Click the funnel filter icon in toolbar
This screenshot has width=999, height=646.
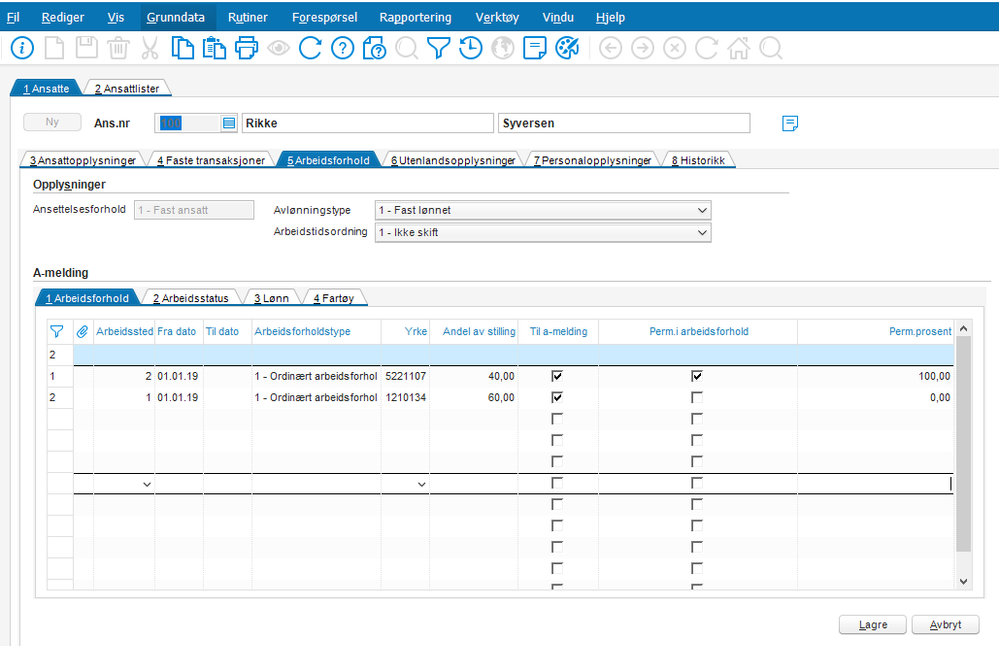(438, 48)
